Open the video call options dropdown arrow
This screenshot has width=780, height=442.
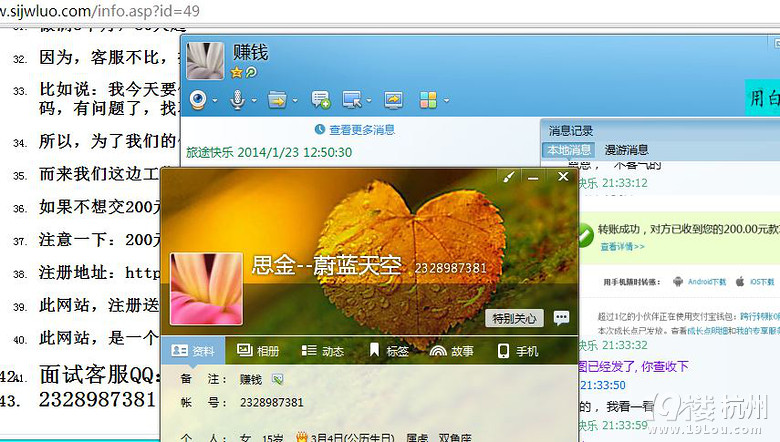pyautogui.click(x=215, y=100)
